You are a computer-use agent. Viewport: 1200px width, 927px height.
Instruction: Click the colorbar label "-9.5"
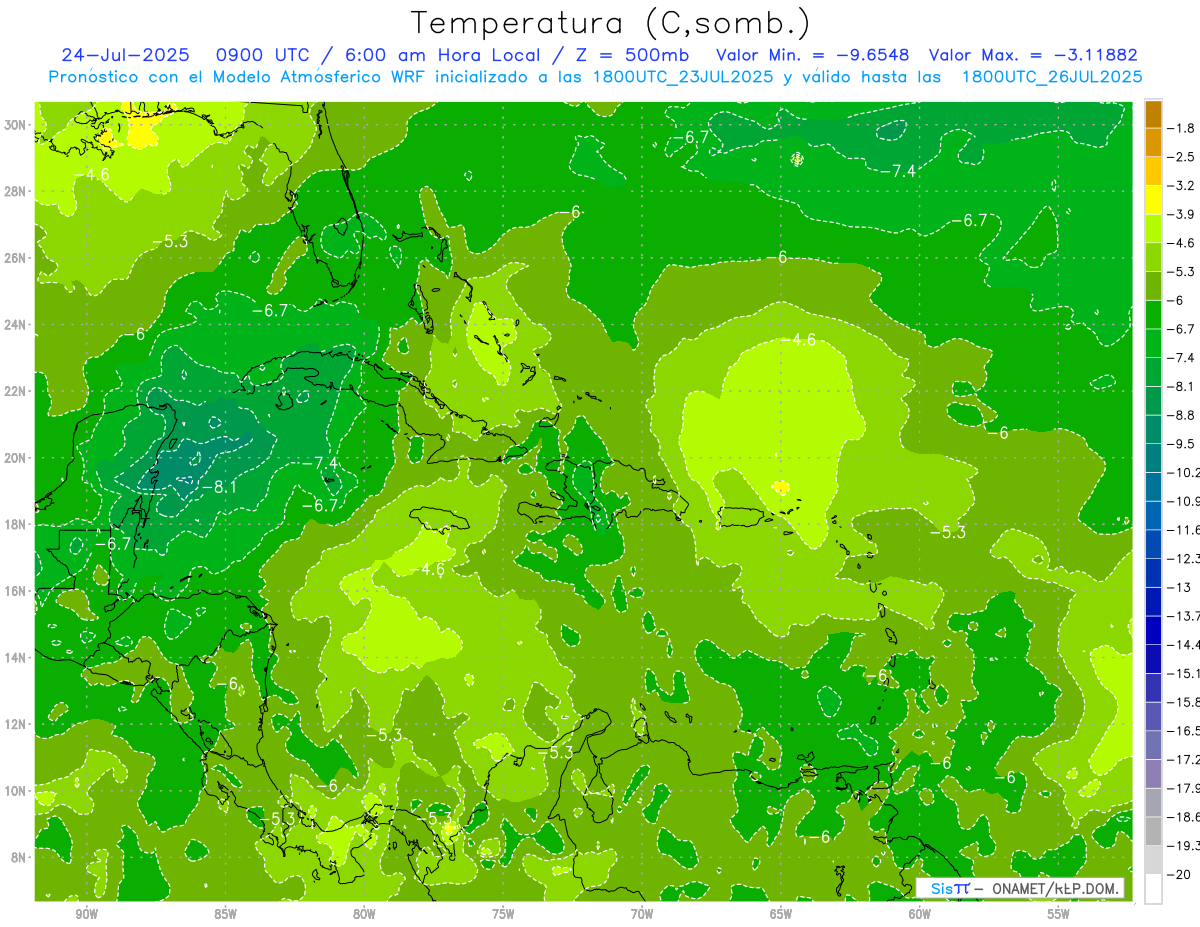click(1182, 444)
